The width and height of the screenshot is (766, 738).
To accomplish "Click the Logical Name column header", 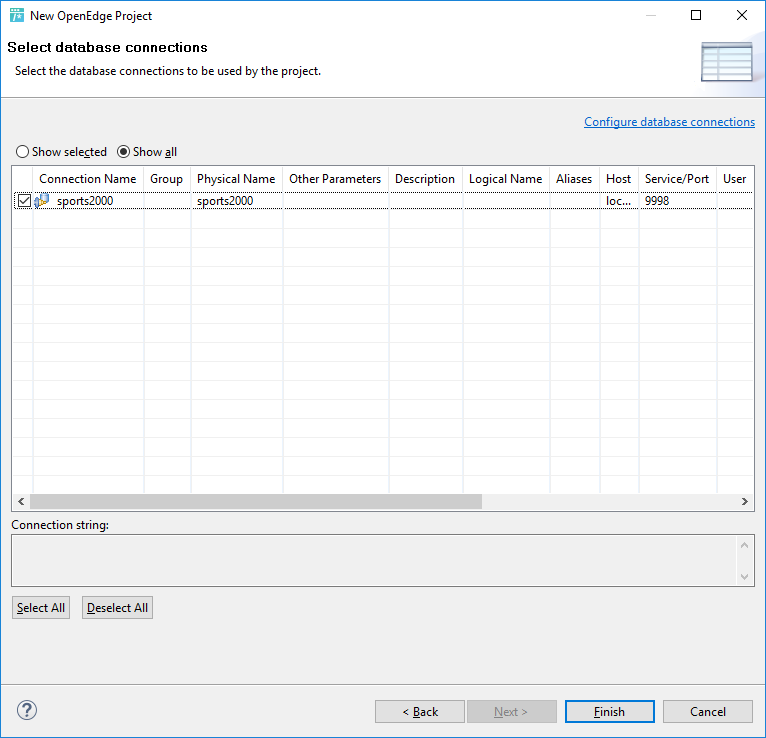I will tap(506, 179).
